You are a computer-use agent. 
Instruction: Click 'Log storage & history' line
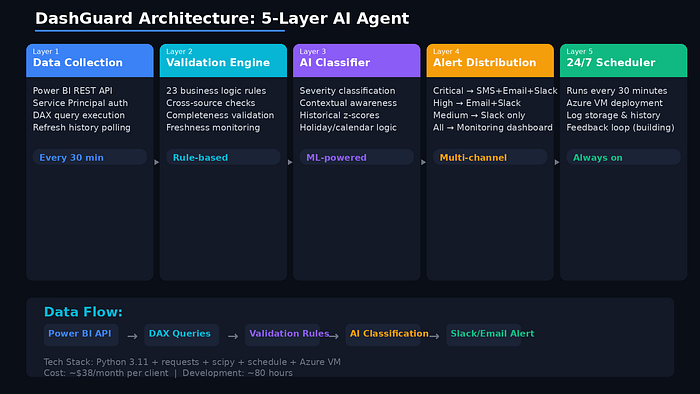coord(613,116)
